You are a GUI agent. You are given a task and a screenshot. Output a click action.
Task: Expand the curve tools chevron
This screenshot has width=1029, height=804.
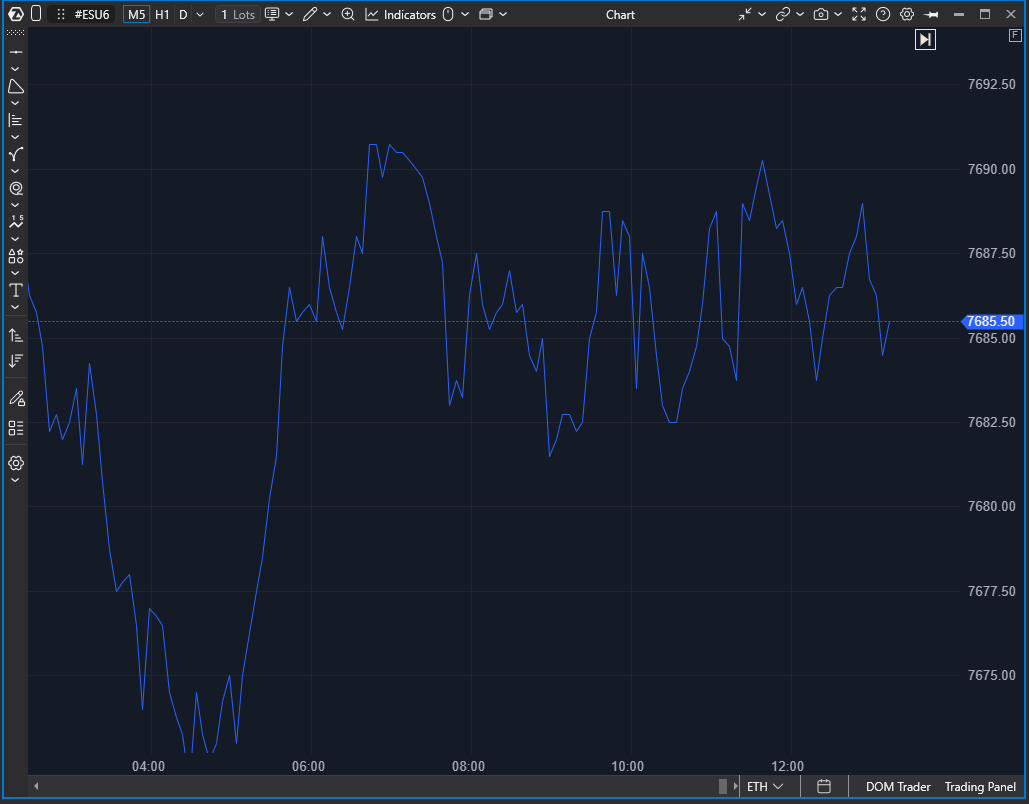(x=16, y=171)
